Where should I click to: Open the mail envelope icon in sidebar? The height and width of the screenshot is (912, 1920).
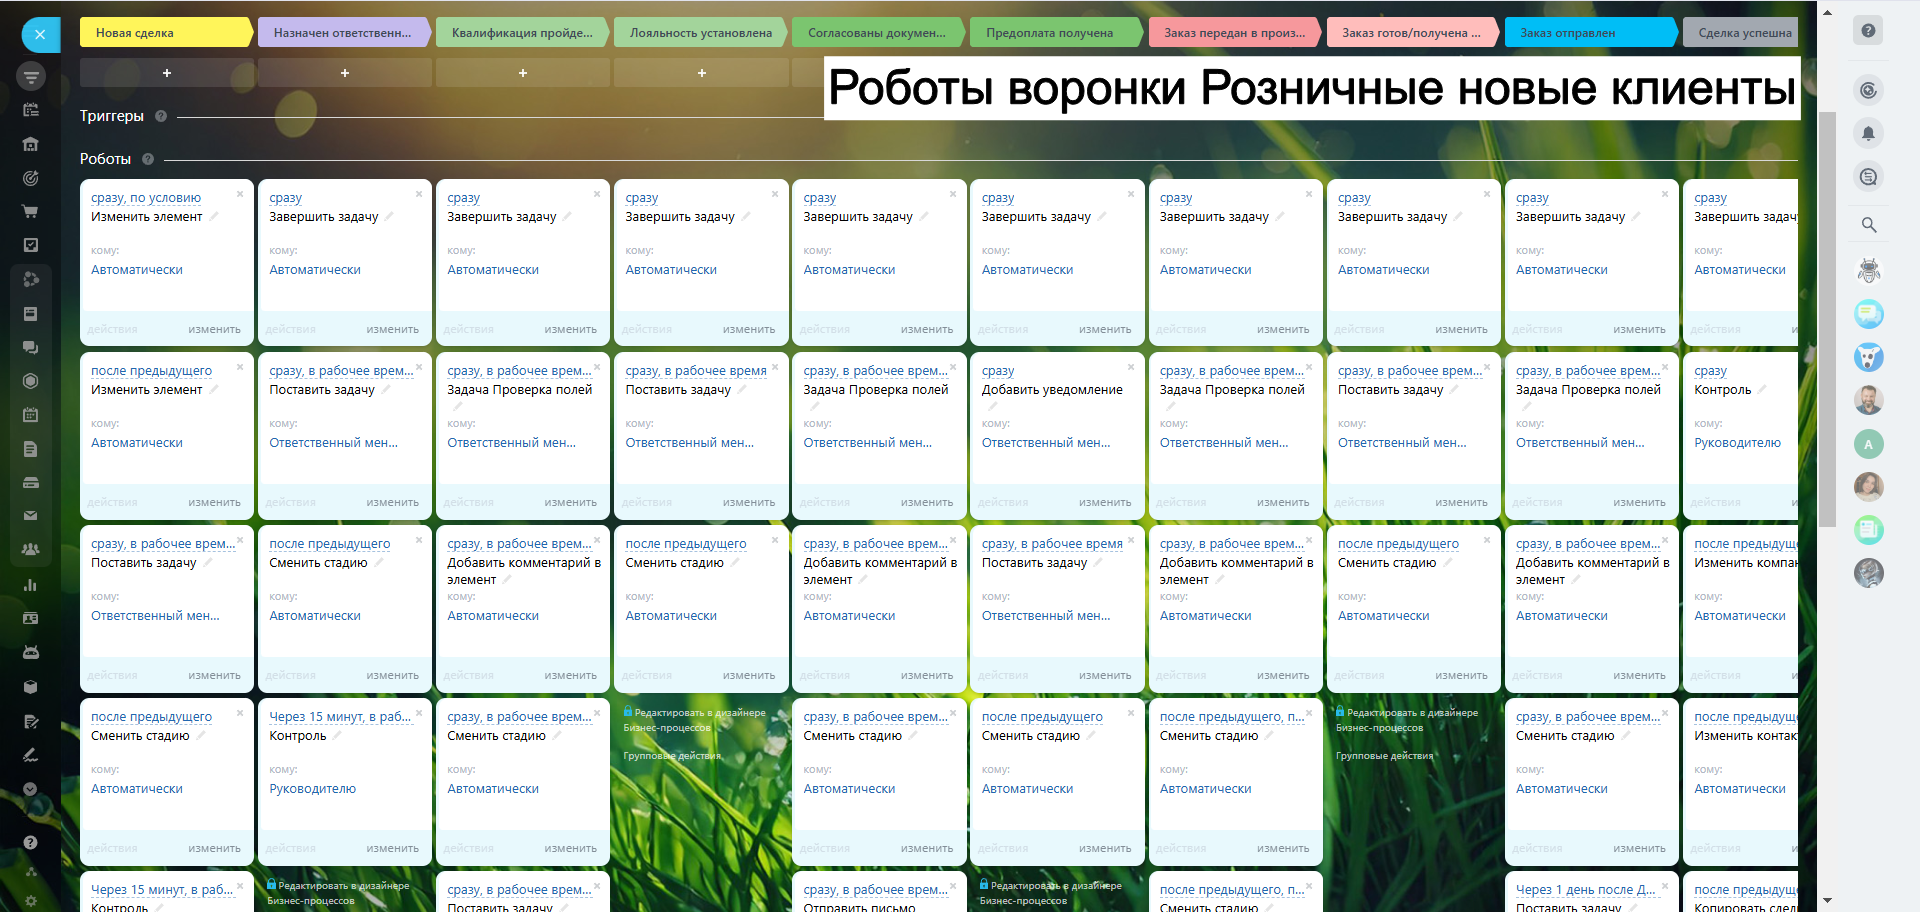(30, 516)
